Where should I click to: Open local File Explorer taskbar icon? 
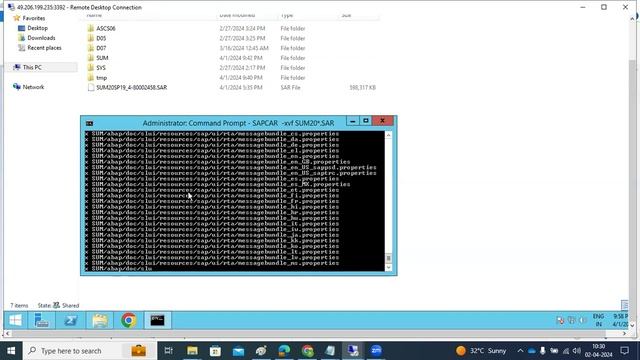(x=192, y=351)
